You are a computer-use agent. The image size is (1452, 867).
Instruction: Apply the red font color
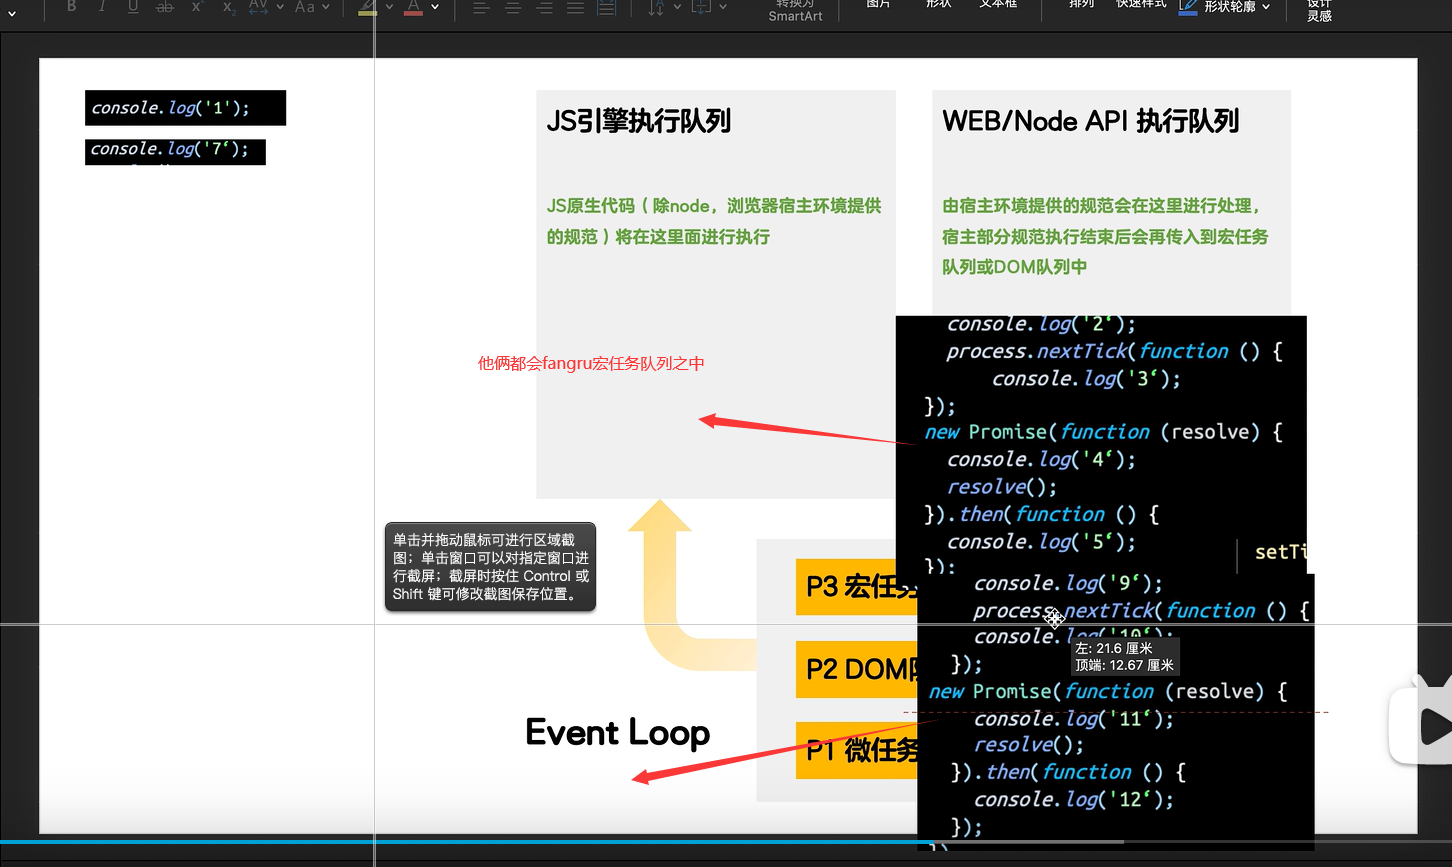click(x=413, y=7)
